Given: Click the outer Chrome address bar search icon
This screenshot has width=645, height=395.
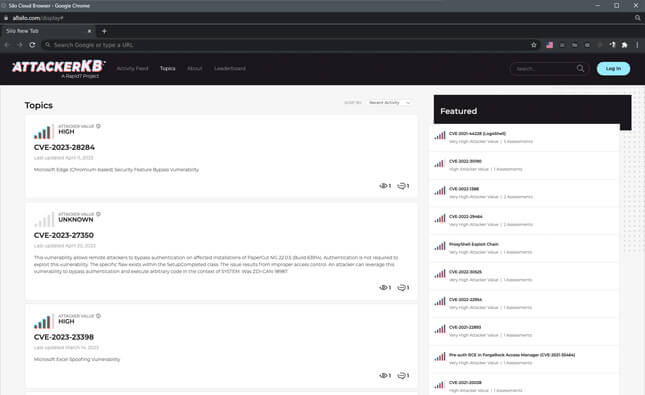Looking at the screenshot, I should (x=637, y=18).
